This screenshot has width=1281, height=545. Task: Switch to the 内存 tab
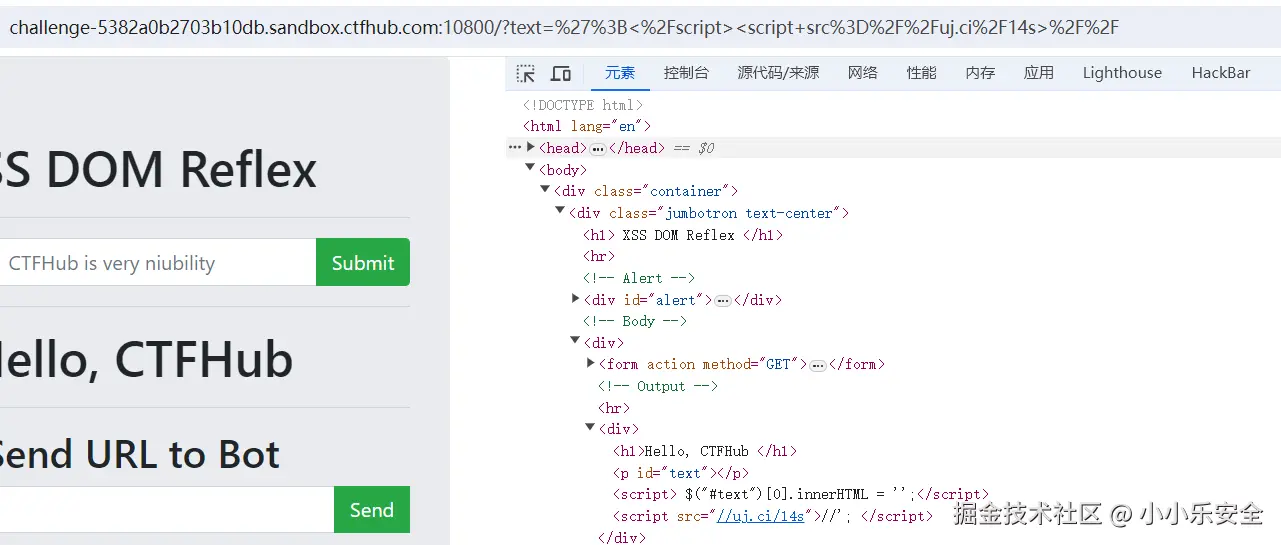980,72
